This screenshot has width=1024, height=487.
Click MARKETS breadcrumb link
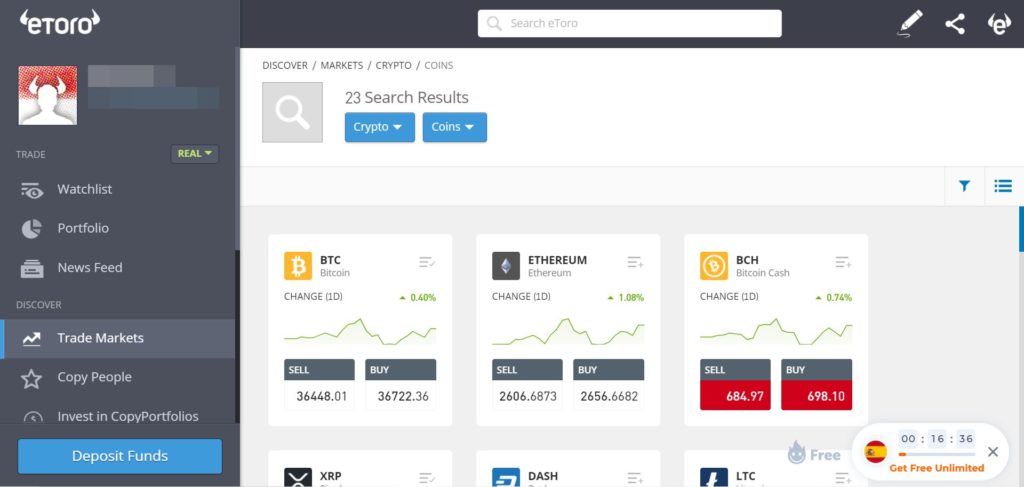click(x=342, y=65)
